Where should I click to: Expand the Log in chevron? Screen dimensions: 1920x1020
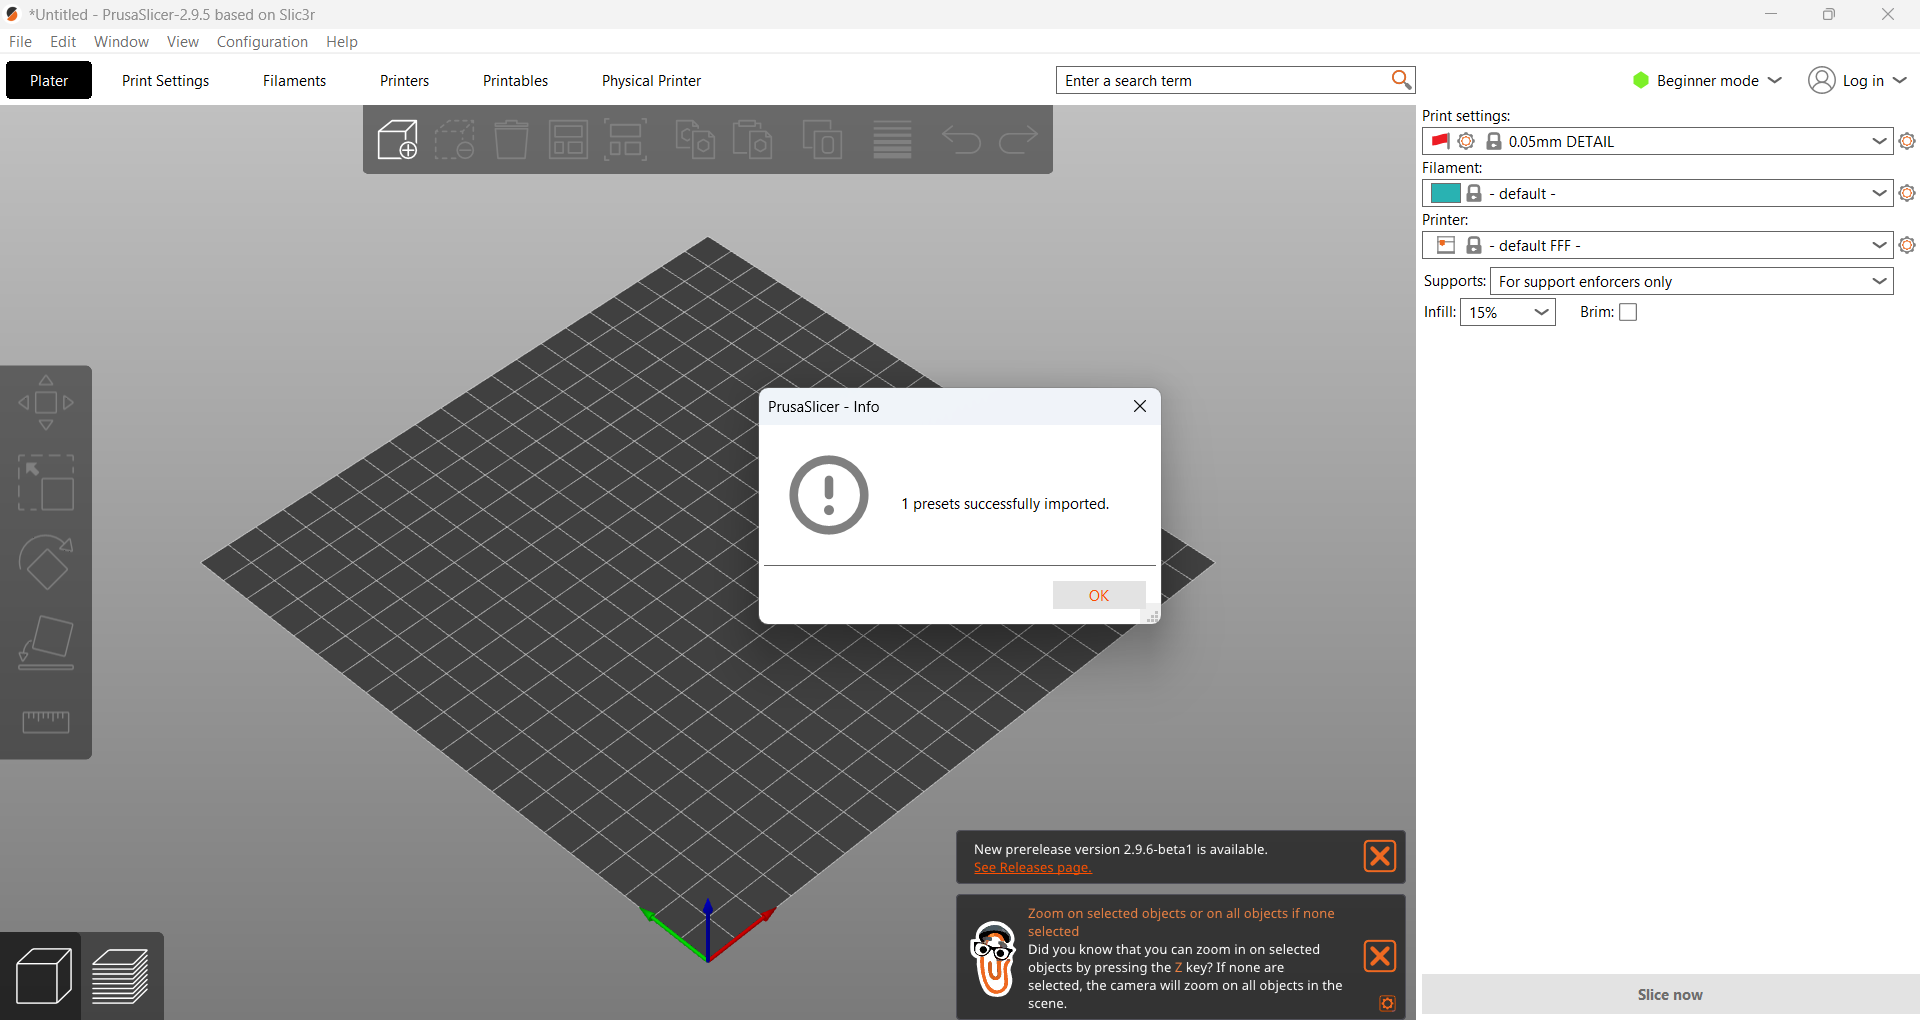tap(1900, 80)
